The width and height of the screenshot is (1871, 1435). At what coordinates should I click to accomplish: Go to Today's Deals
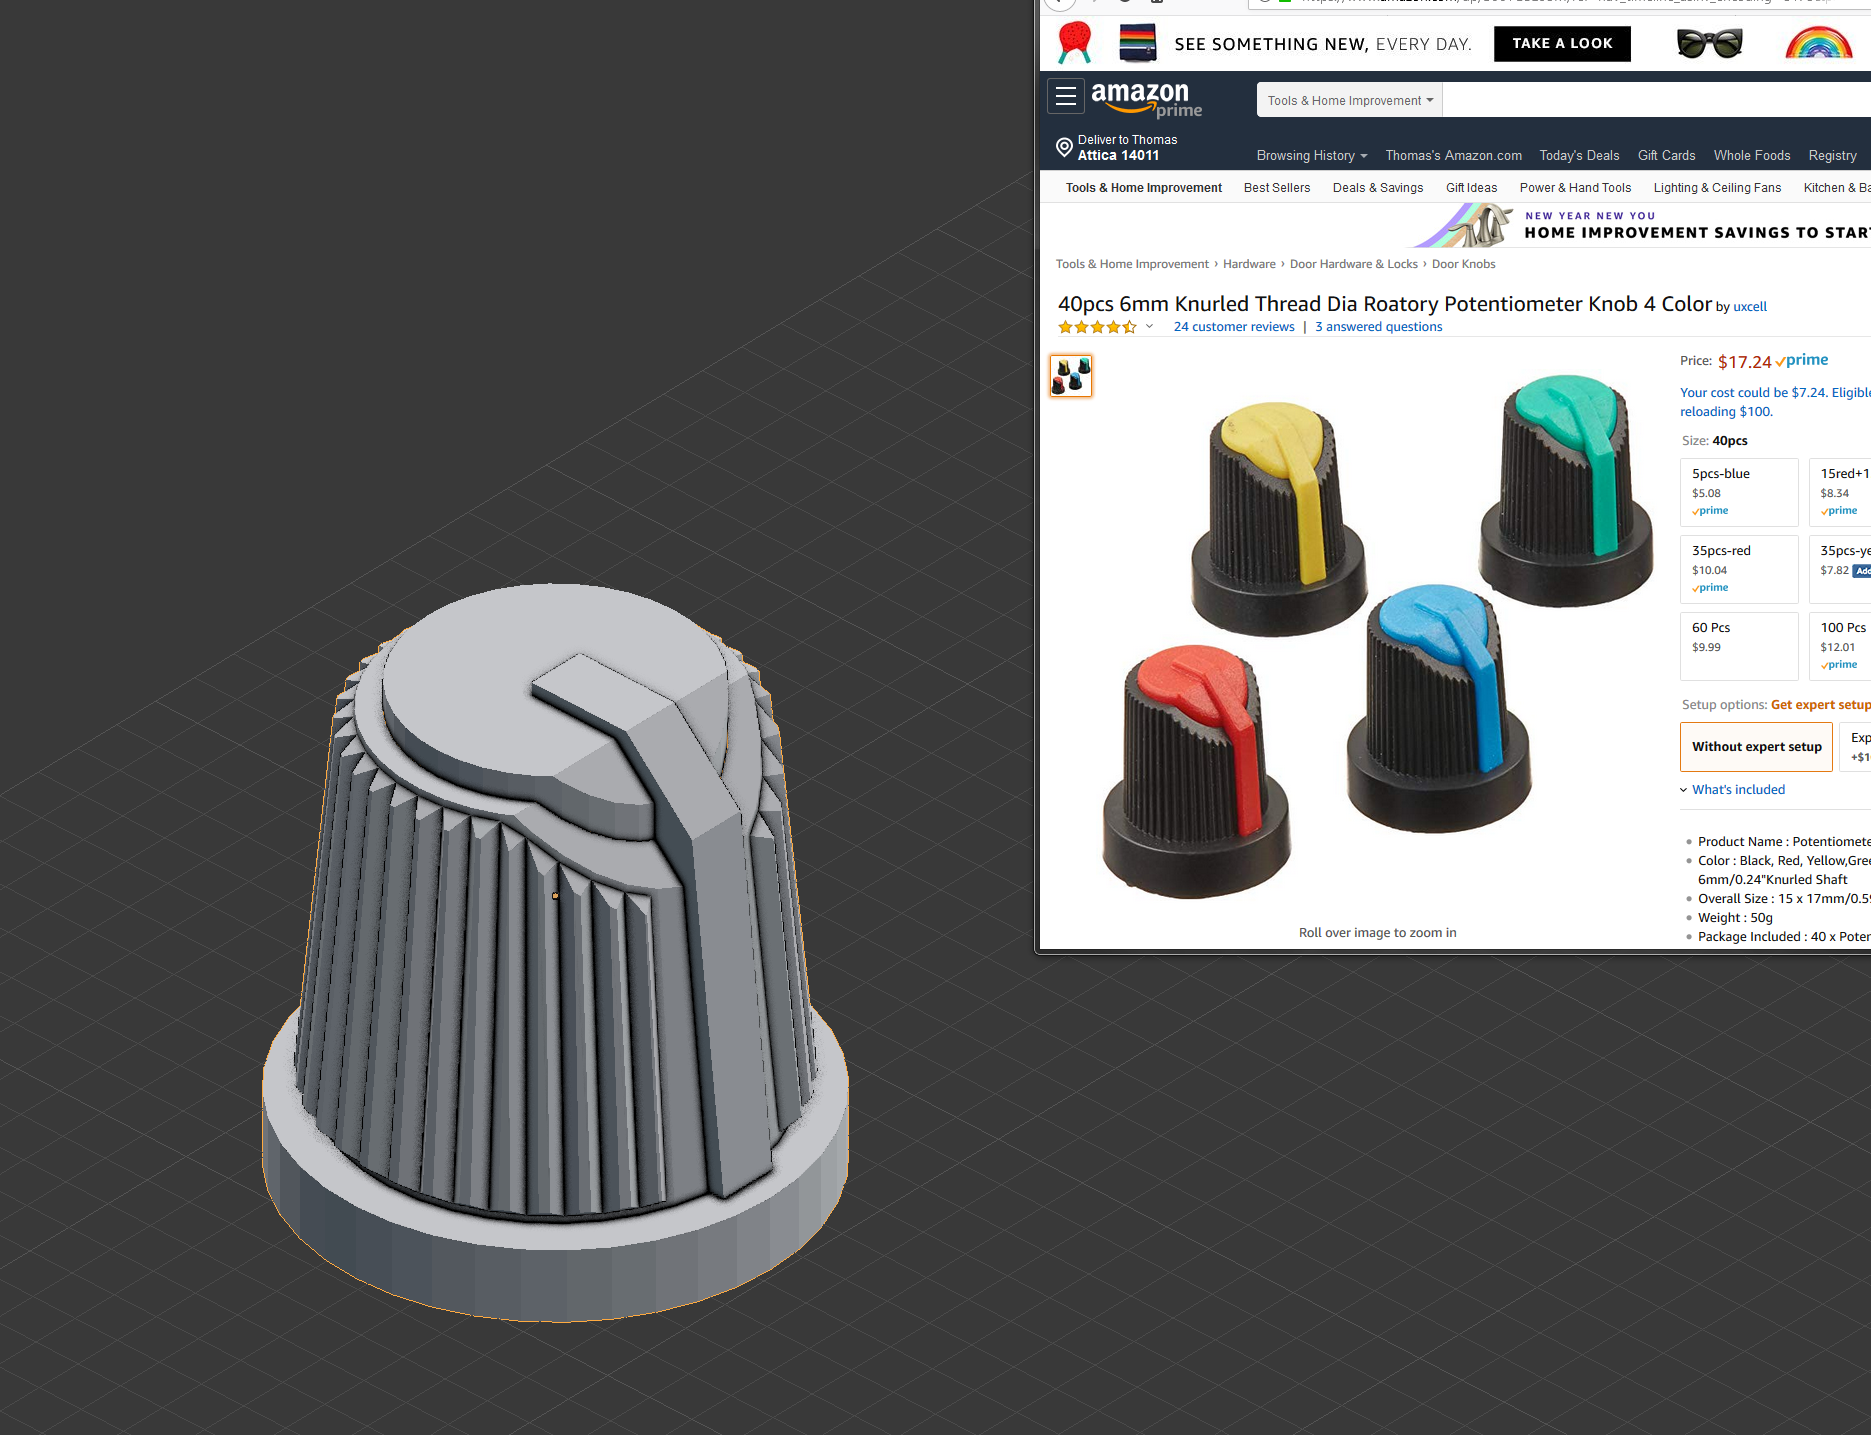(1579, 155)
